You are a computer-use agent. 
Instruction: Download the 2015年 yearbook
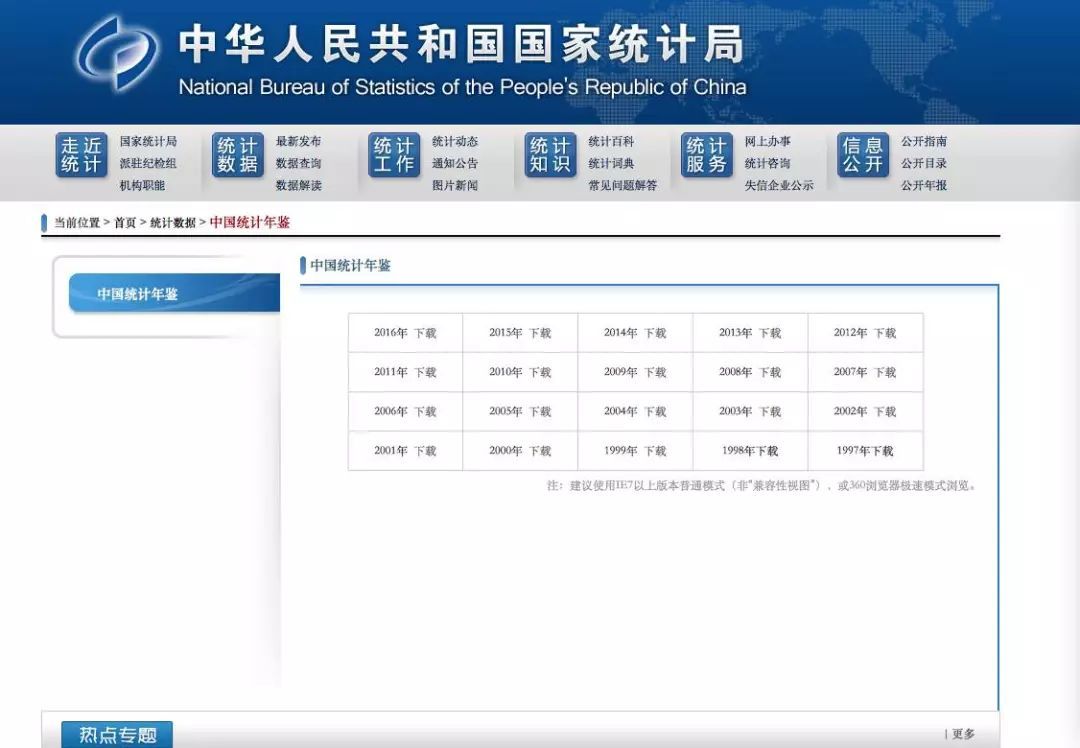click(x=540, y=333)
